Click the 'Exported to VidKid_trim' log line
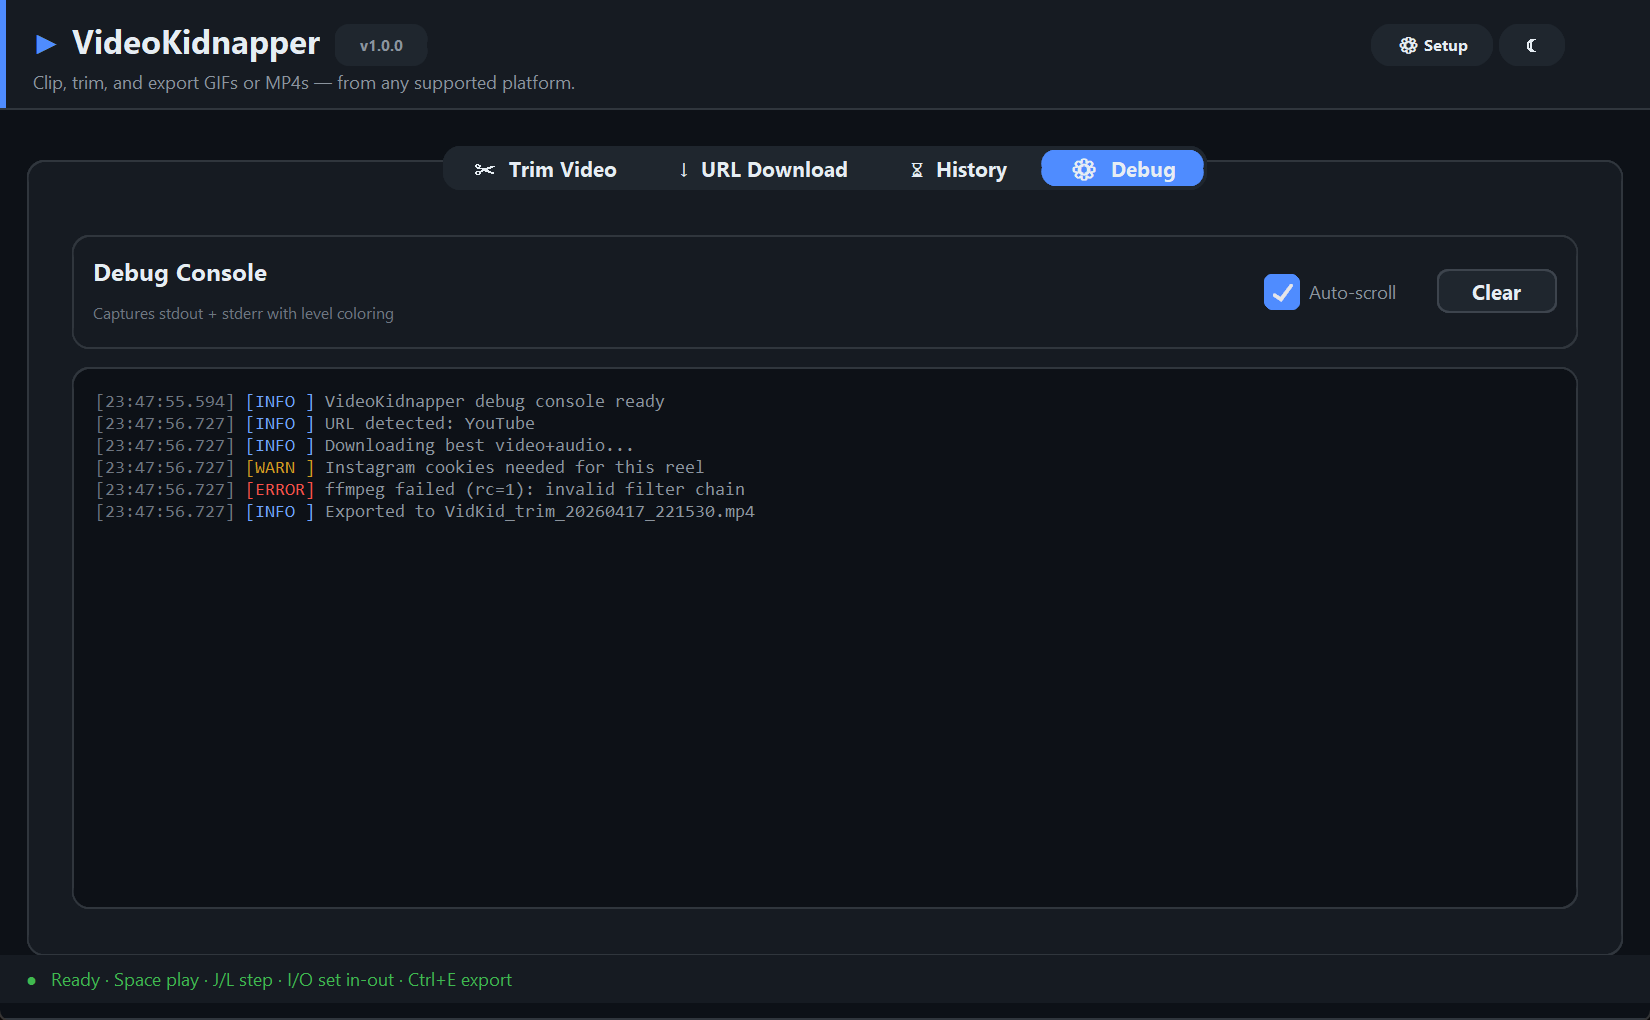This screenshot has height=1020, width=1650. [x=425, y=511]
